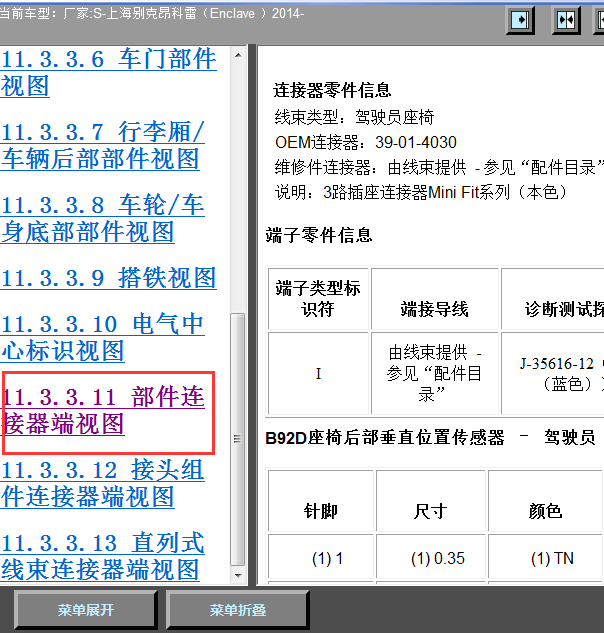This screenshot has height=633, width=604.
Task: Click the menu scrollbar down arrow
Action: (238, 576)
